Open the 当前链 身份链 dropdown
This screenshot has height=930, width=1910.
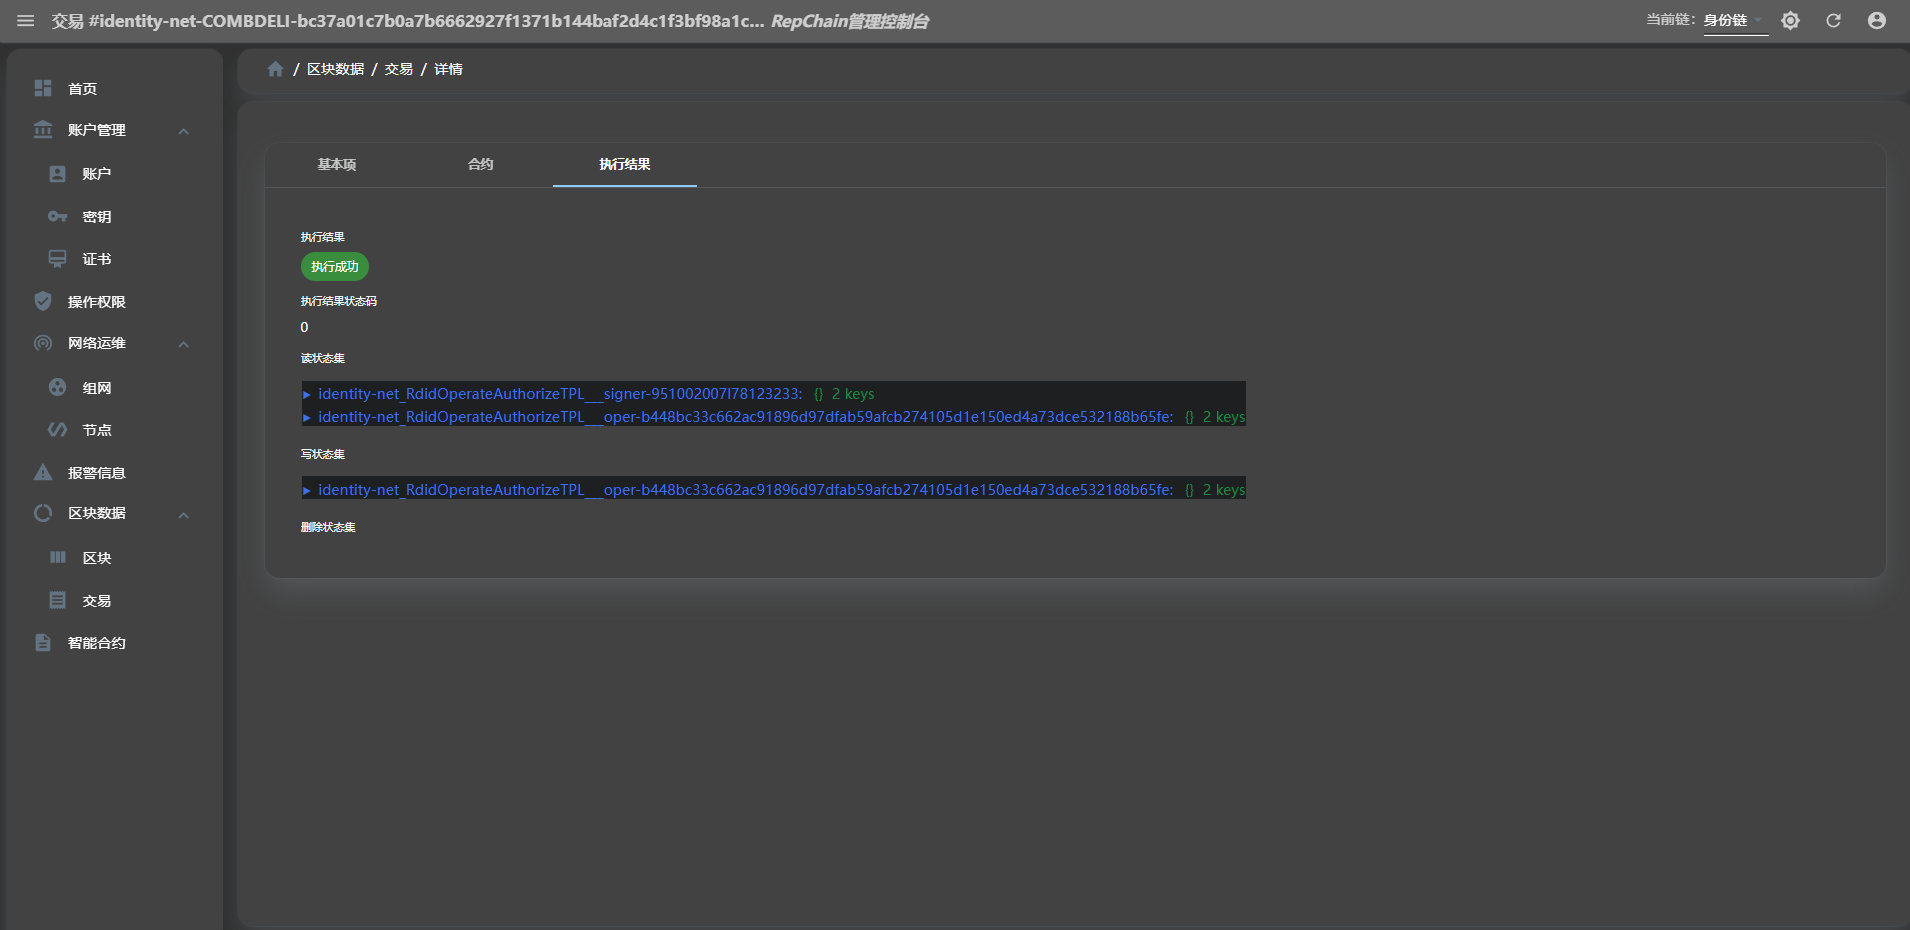[1736, 21]
